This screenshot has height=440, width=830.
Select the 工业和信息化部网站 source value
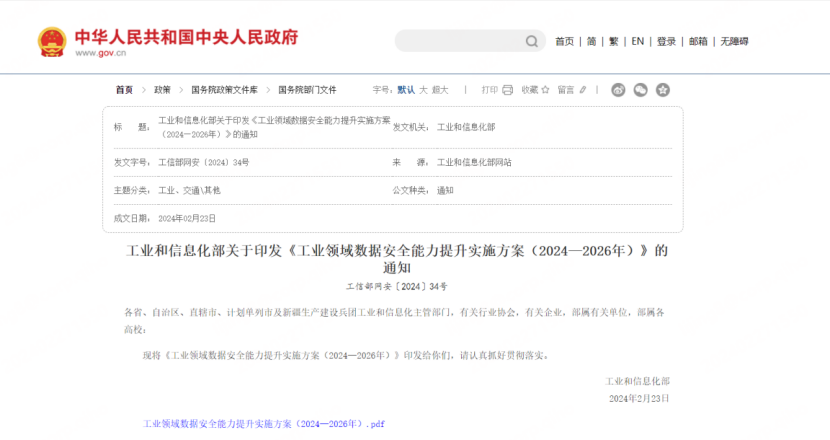474,163
